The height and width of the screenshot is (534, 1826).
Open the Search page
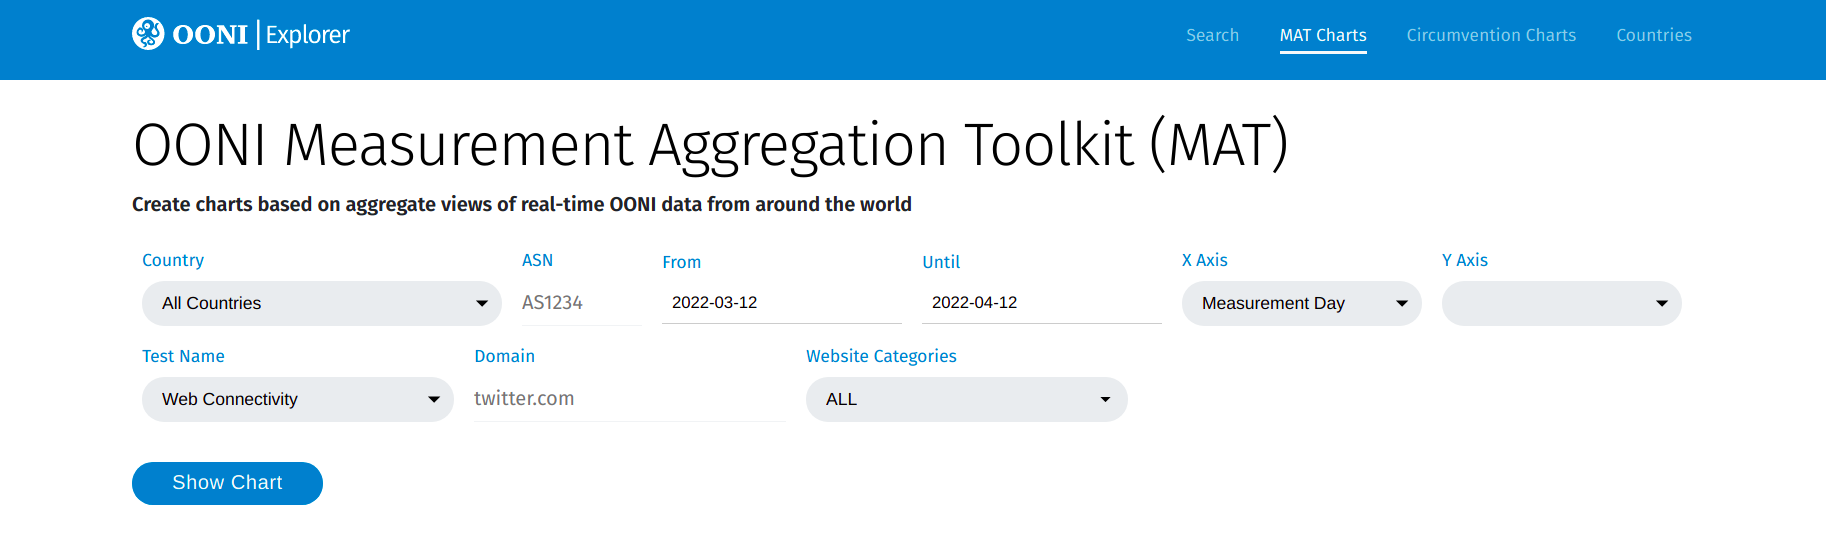pyautogui.click(x=1212, y=35)
